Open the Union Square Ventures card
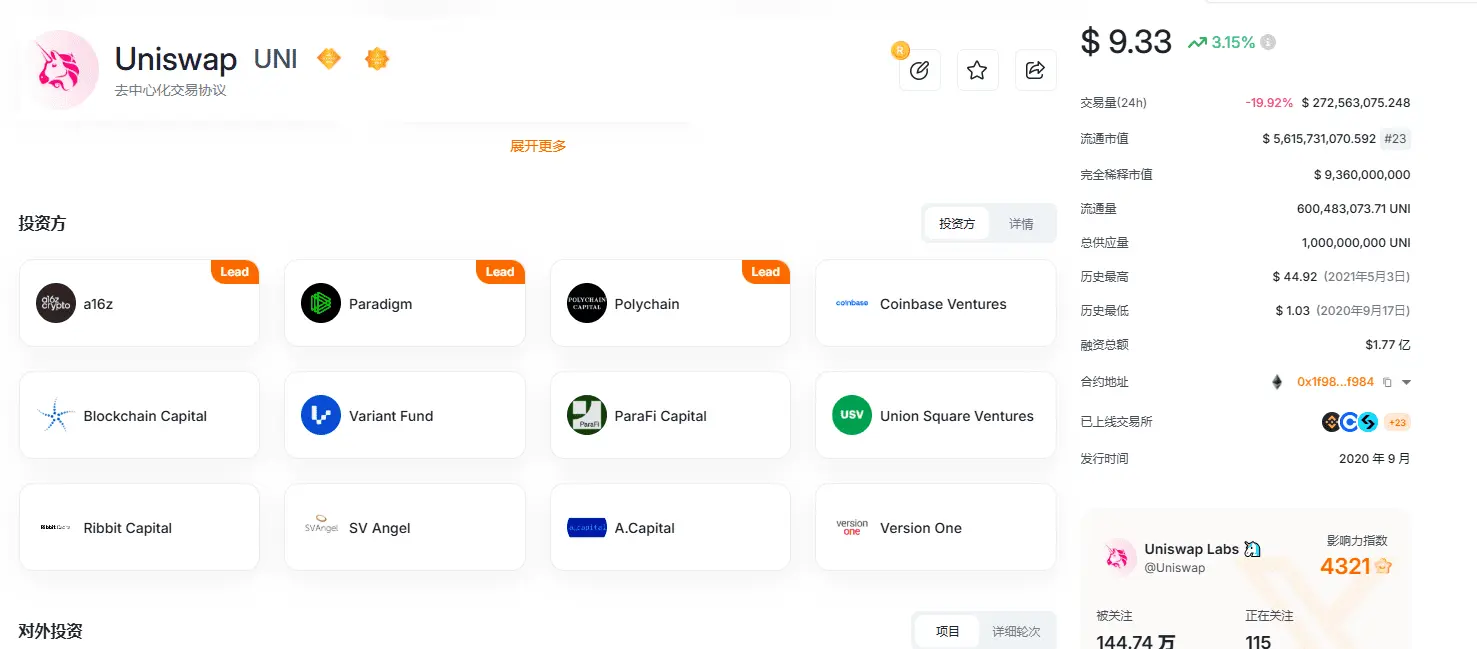 pyautogui.click(x=936, y=415)
